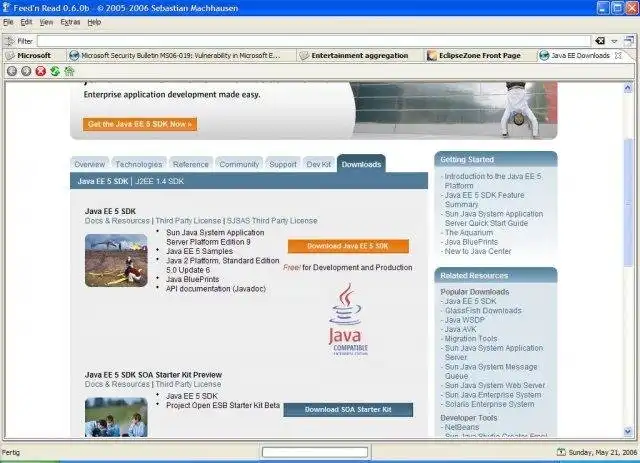
Task: Click the Java EE 5 SDK sub-navigation link
Action: coord(103,181)
